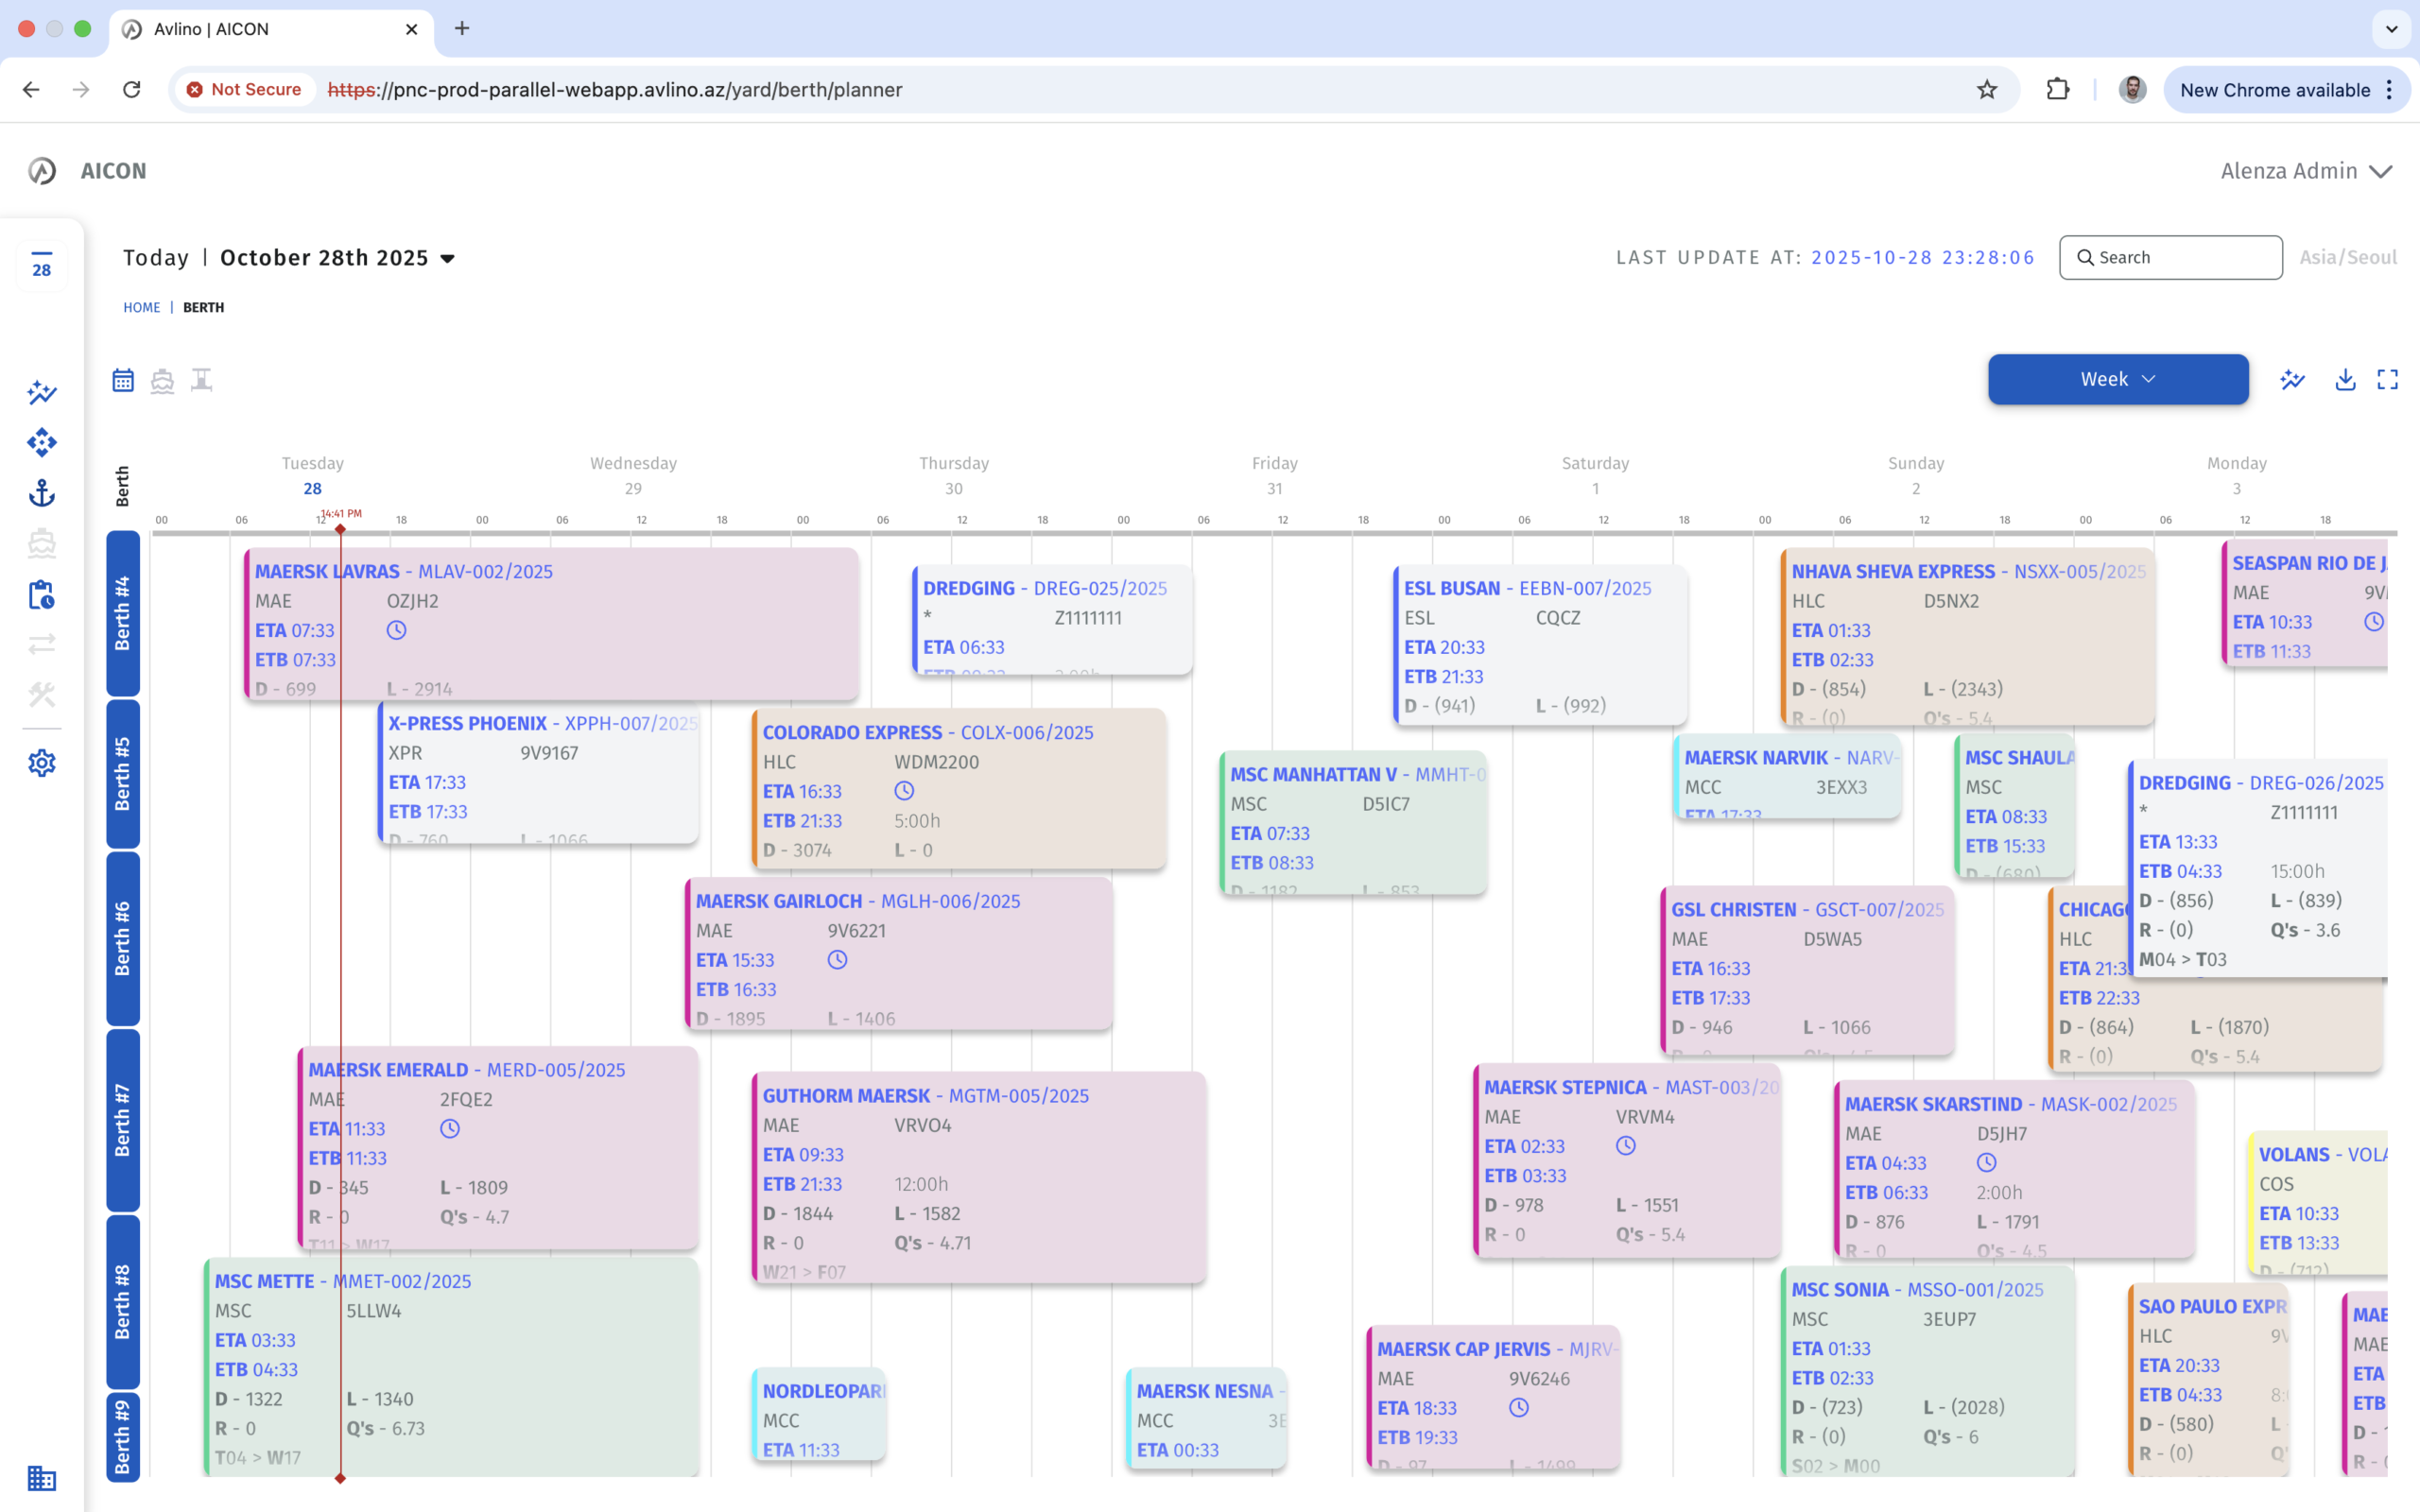
Task: Select the calendar view toolbar icon
Action: pos(123,380)
